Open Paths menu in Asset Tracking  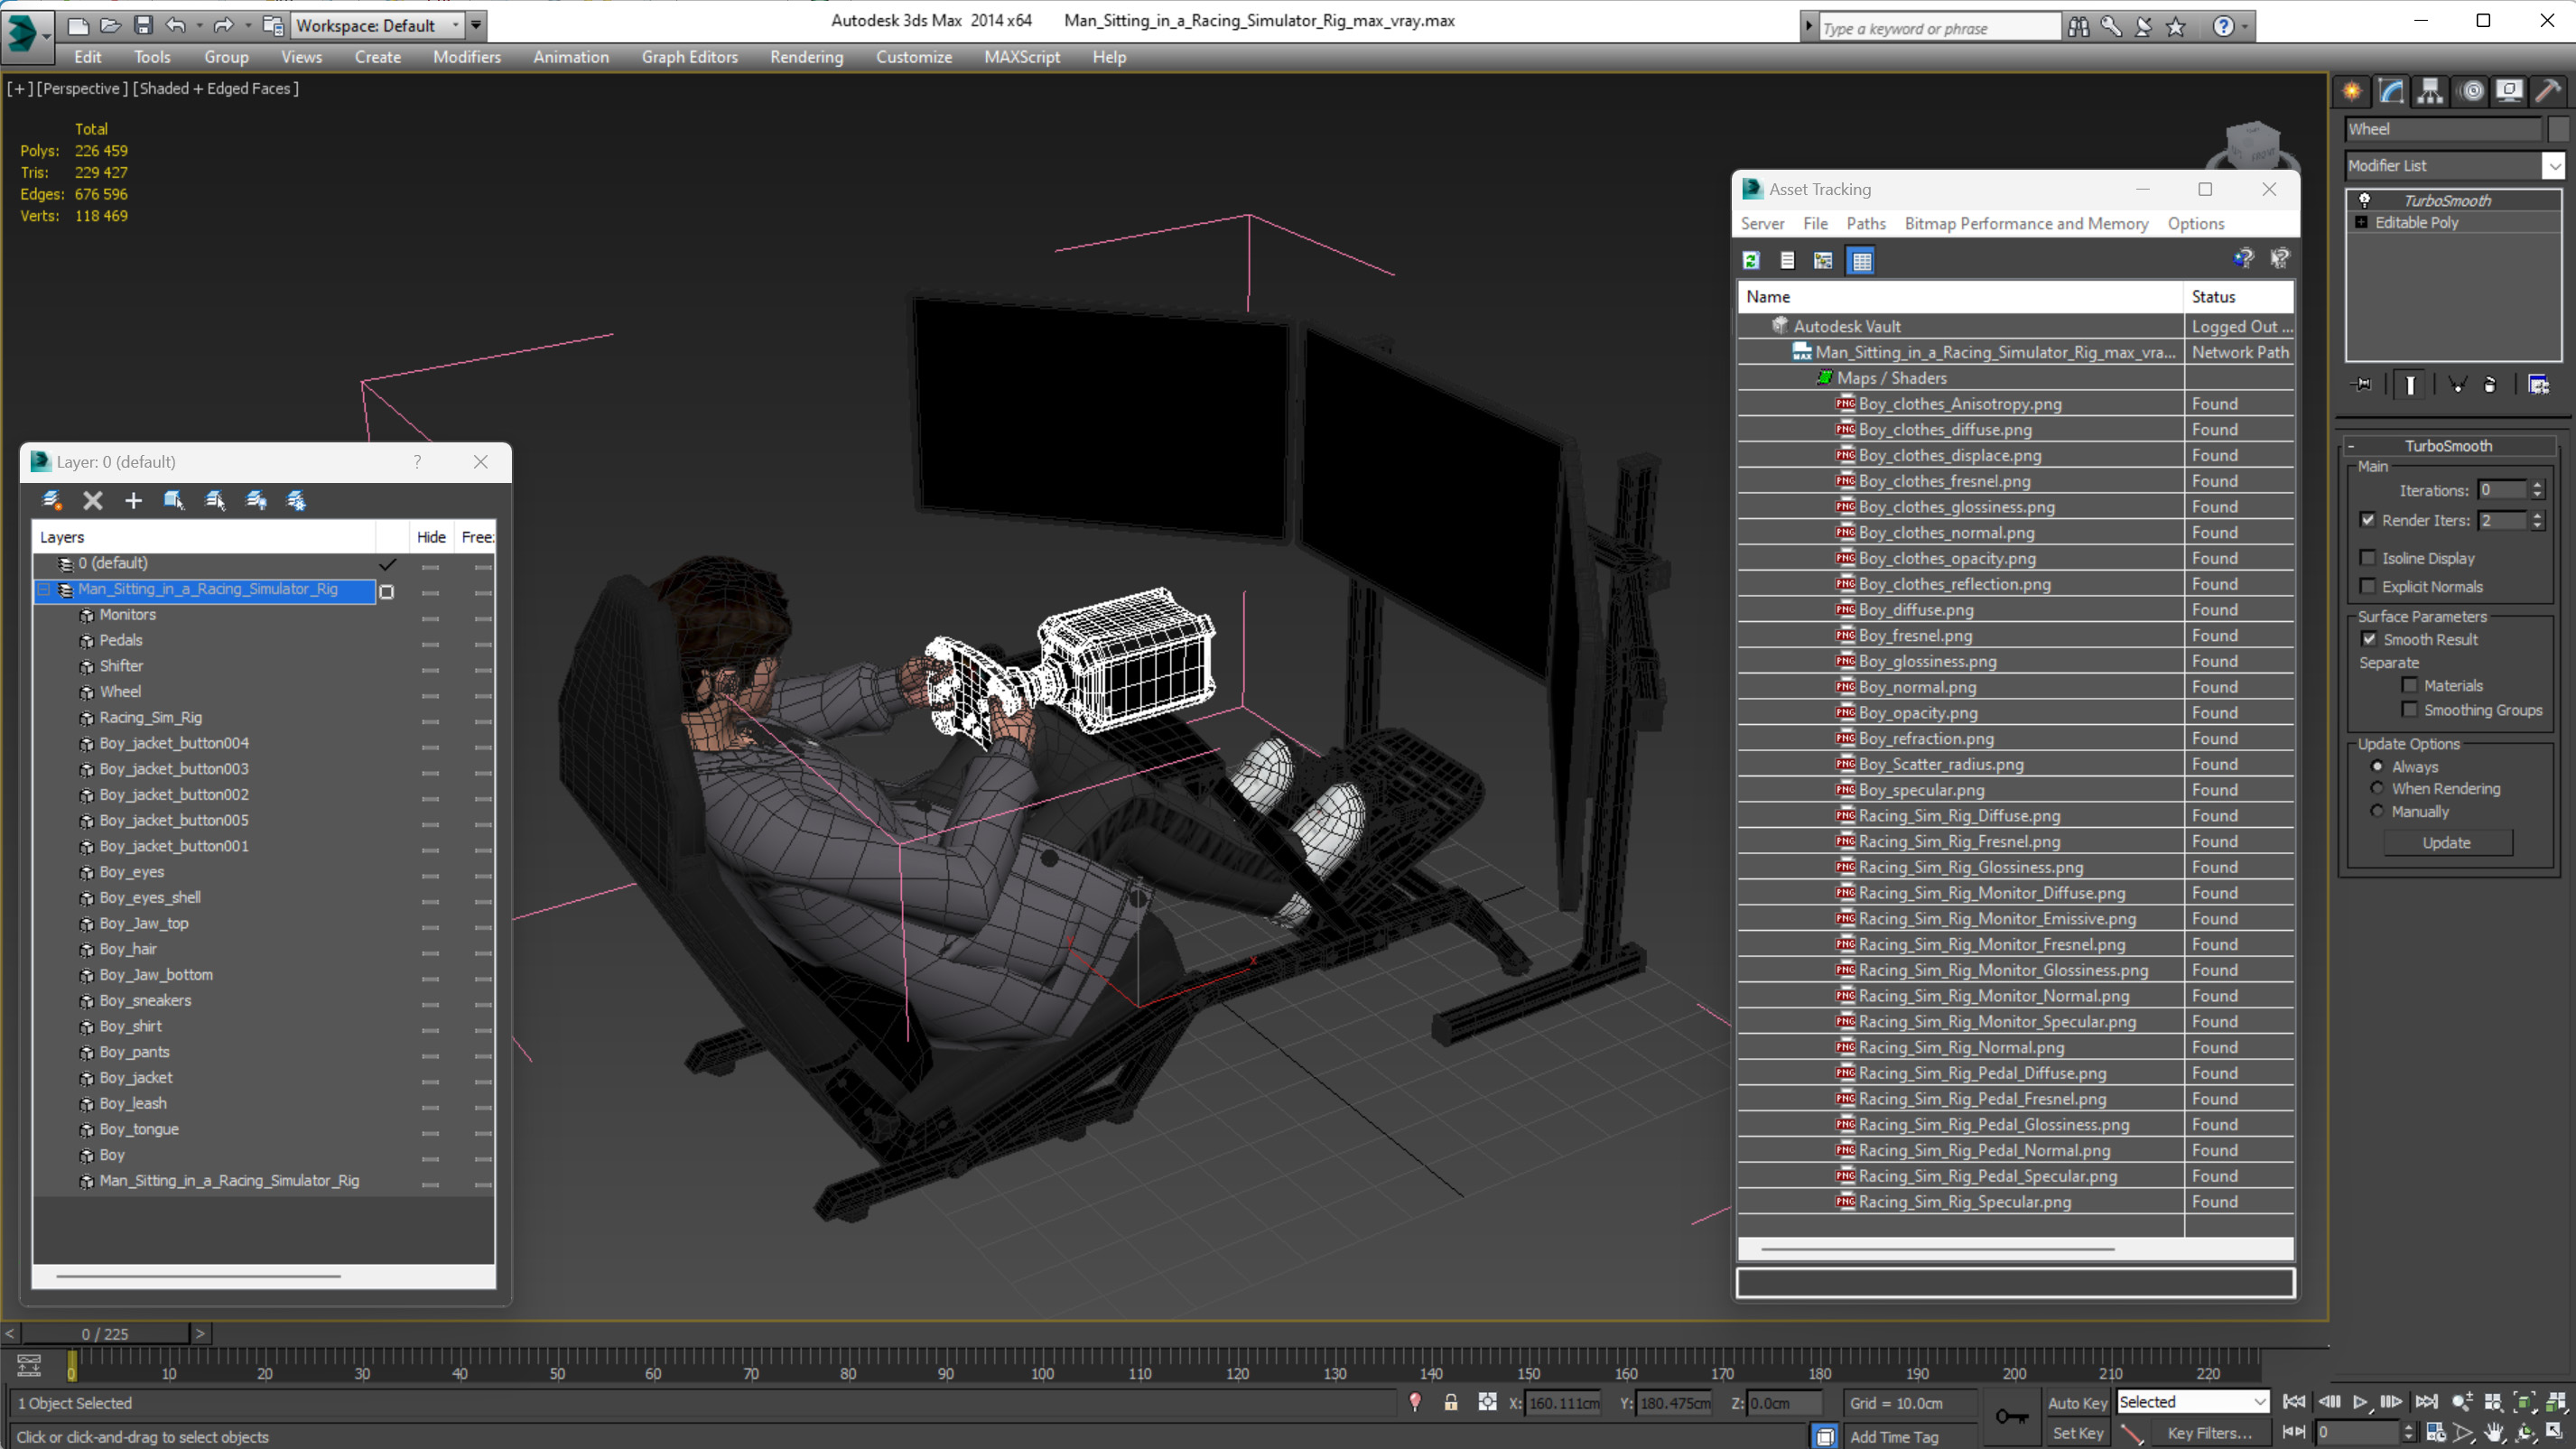(x=1865, y=223)
